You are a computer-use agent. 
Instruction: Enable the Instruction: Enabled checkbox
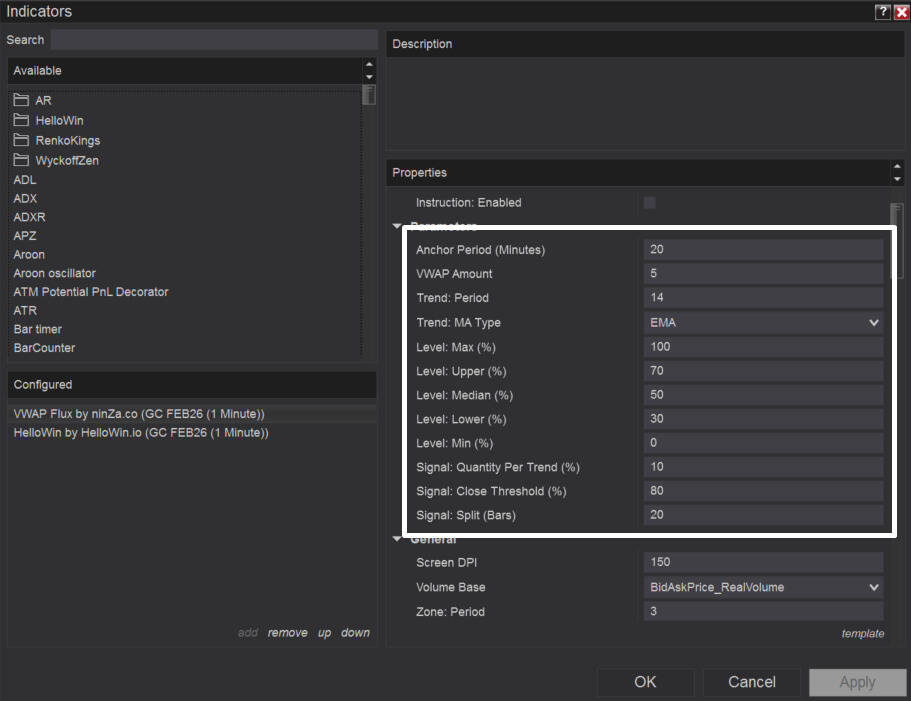tap(650, 203)
